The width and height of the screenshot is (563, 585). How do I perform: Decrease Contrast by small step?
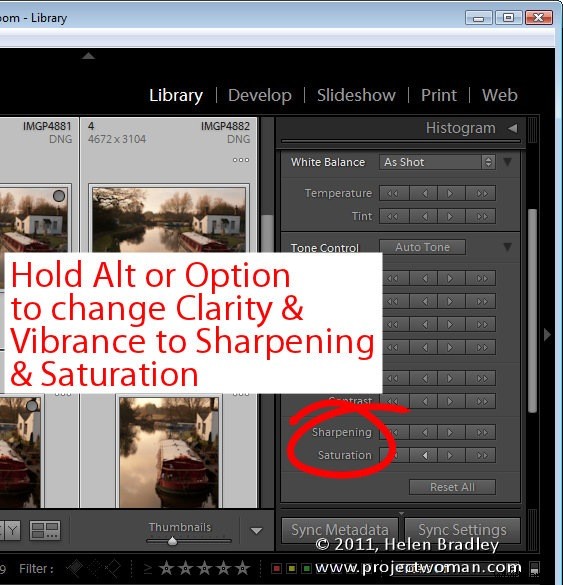[x=423, y=401]
